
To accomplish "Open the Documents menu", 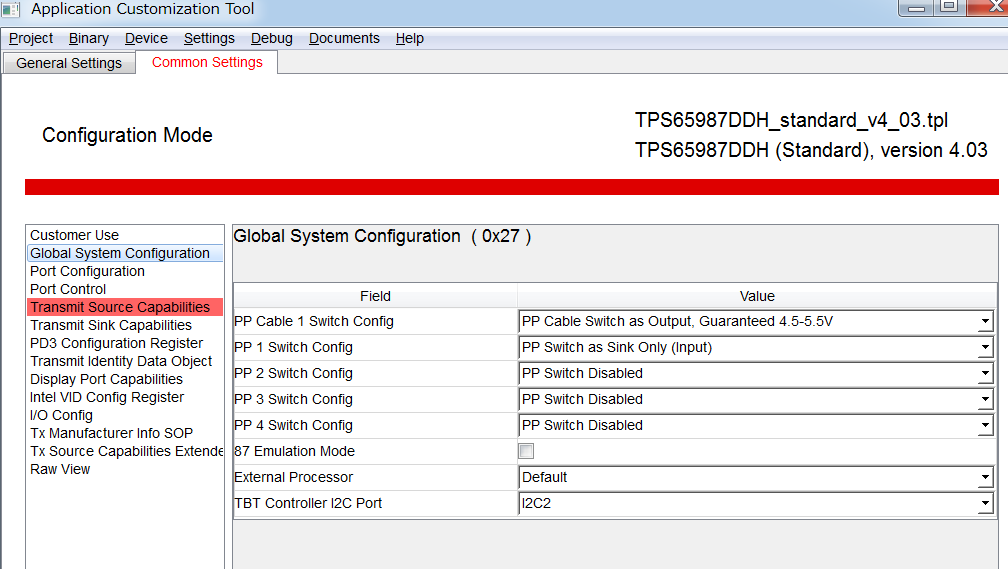I will pyautogui.click(x=344, y=39).
